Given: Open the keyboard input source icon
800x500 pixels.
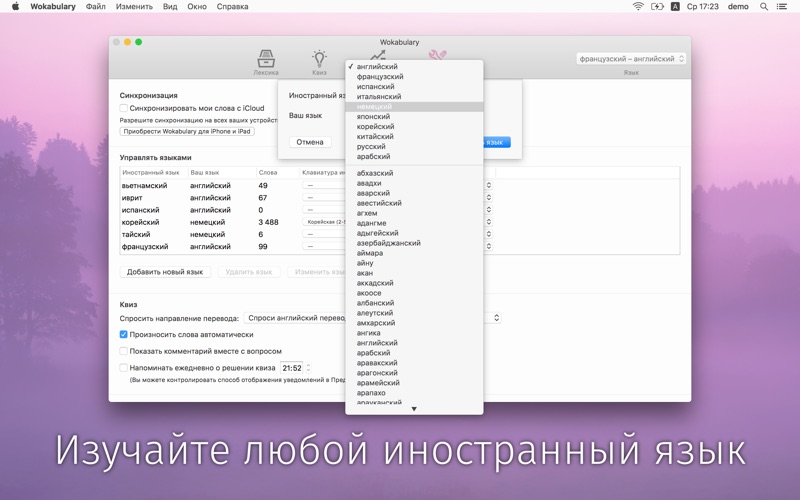Looking at the screenshot, I should 675,7.
